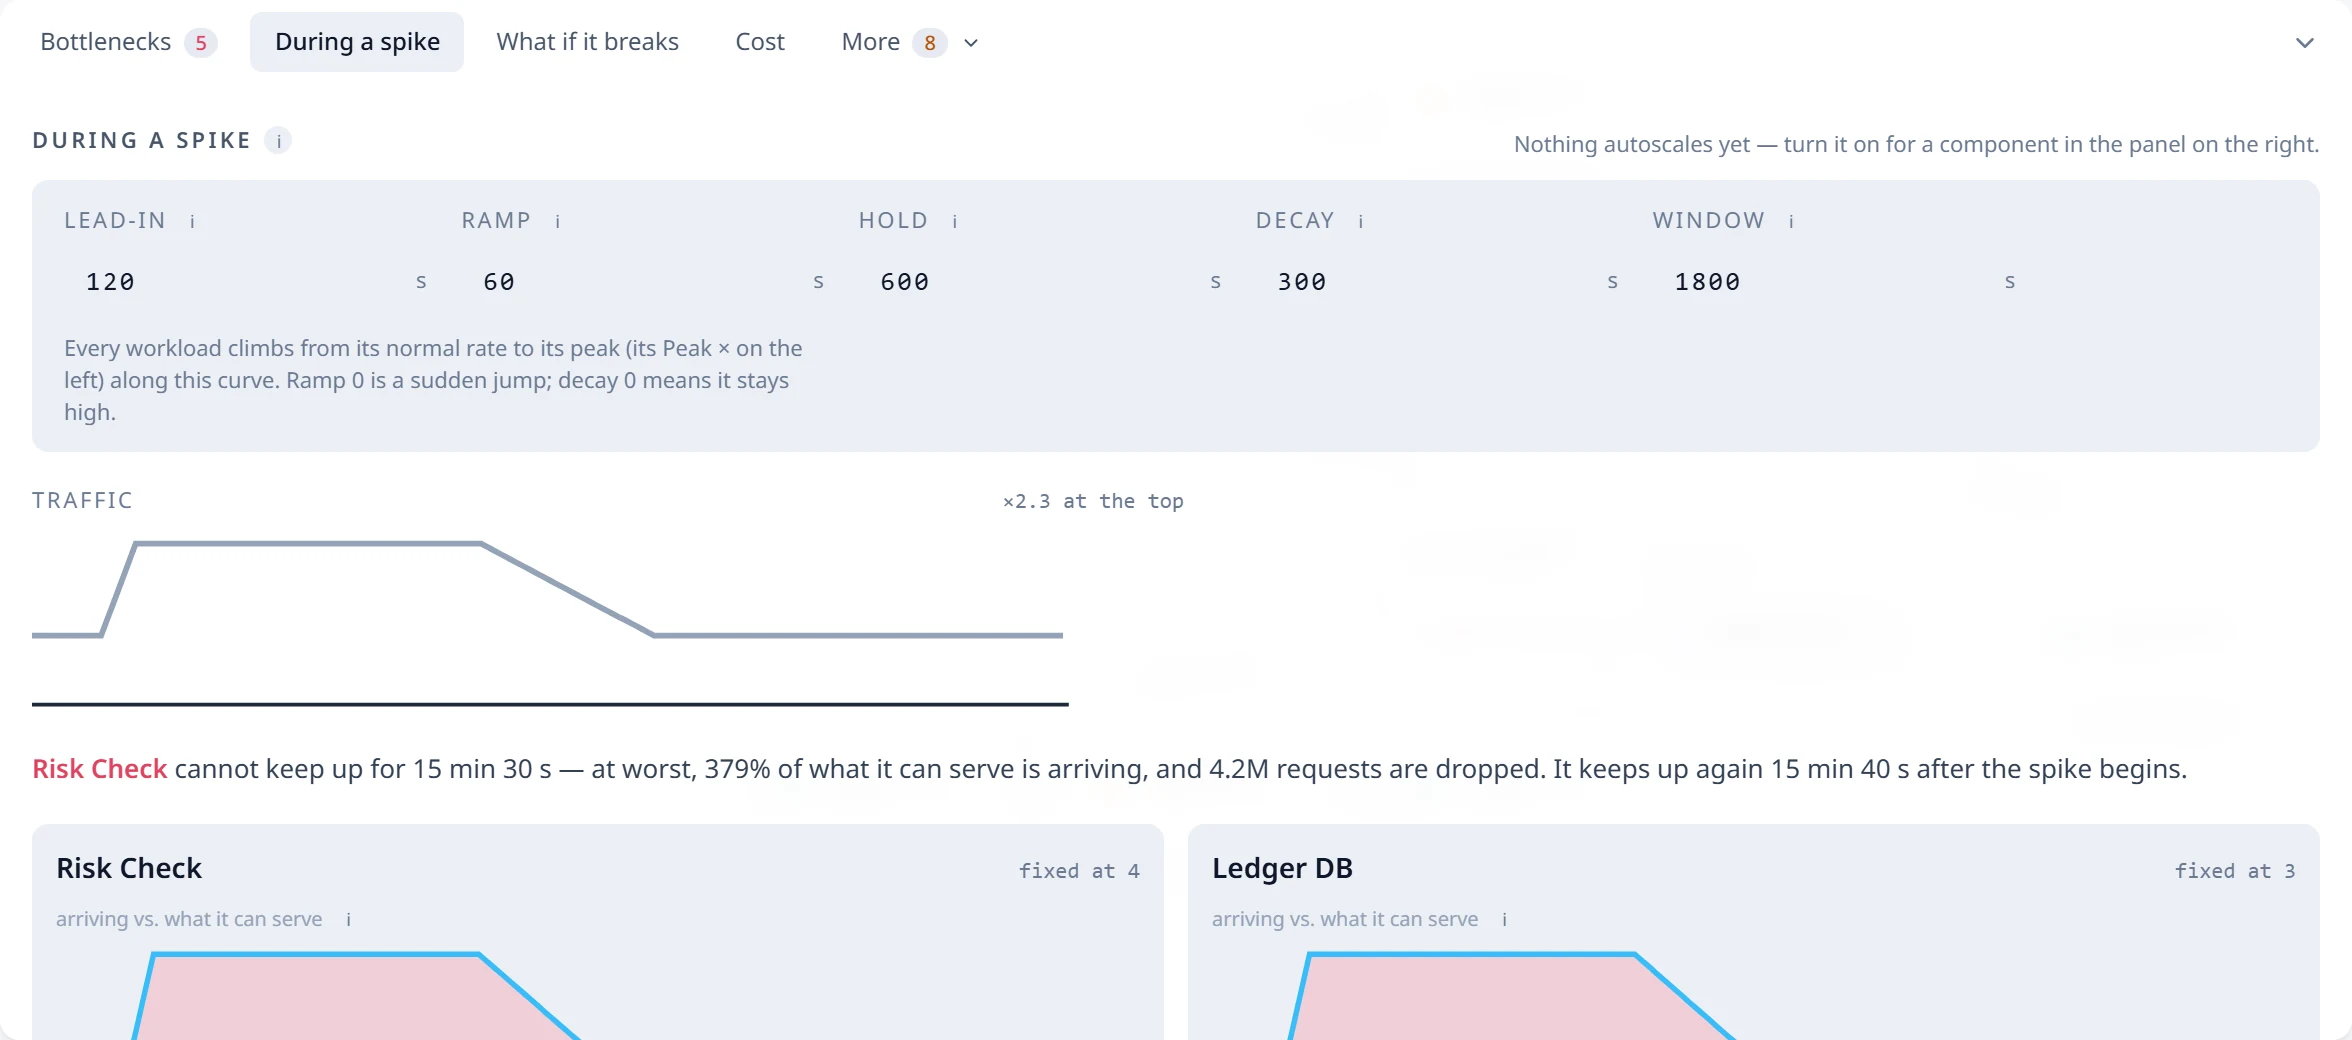Edit the Decay value 300
The width and height of the screenshot is (2352, 1040).
coord(1426,282)
